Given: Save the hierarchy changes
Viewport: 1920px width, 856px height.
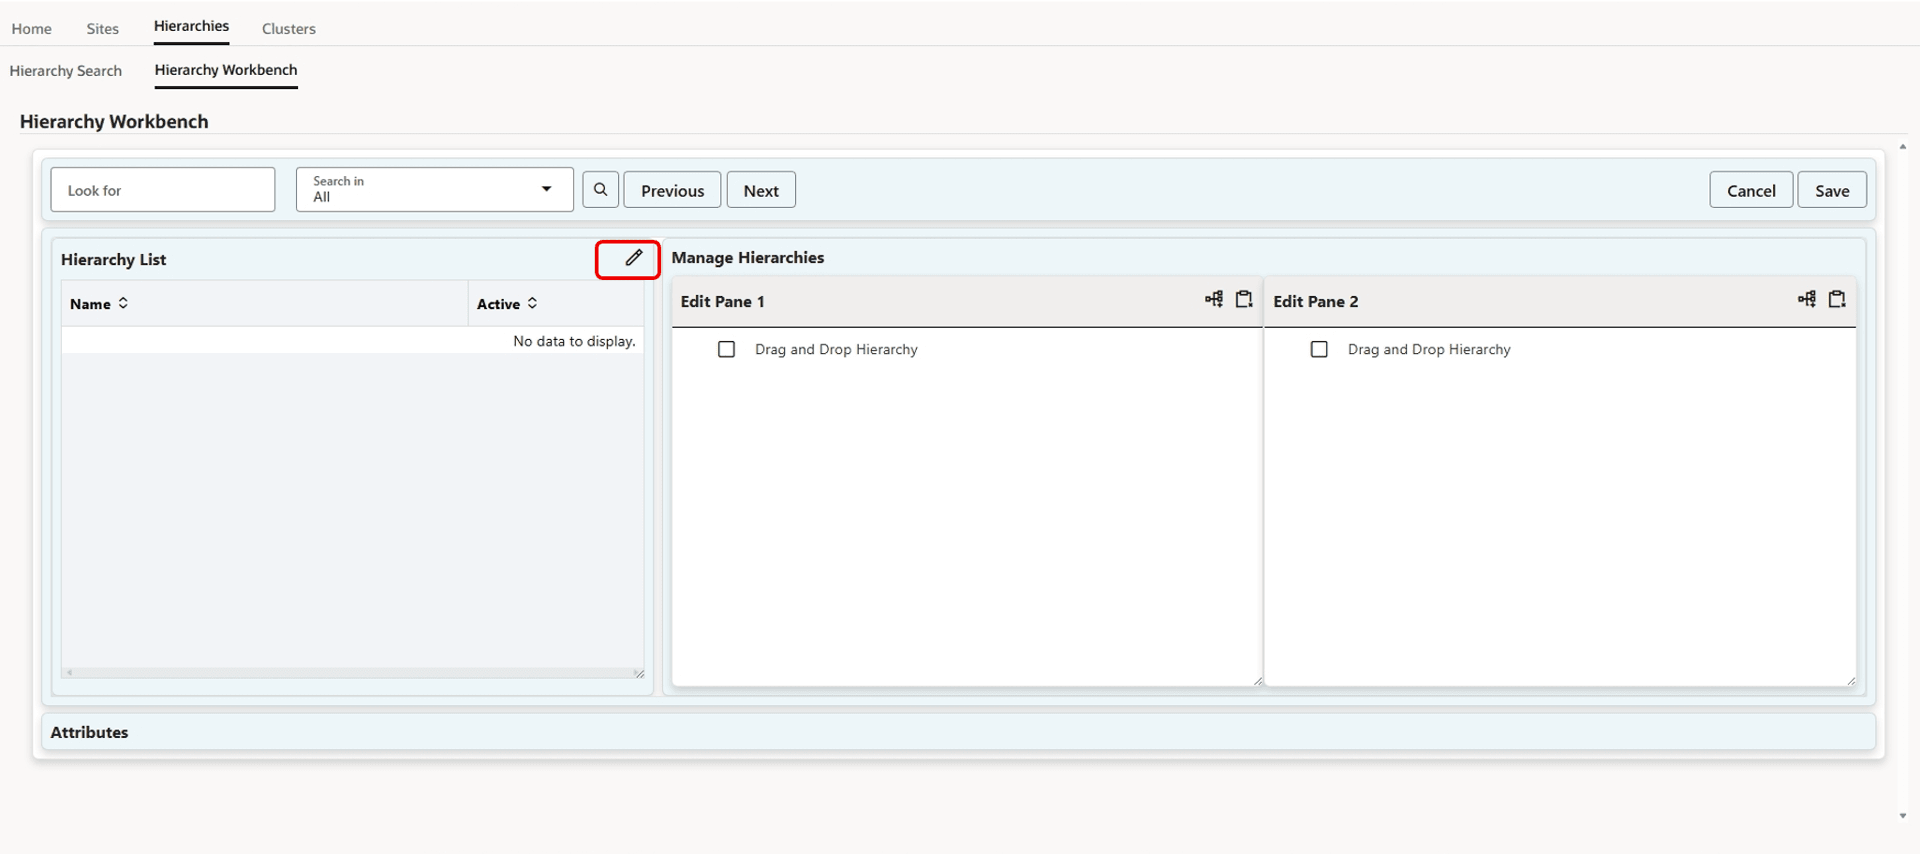Looking at the screenshot, I should [1832, 190].
